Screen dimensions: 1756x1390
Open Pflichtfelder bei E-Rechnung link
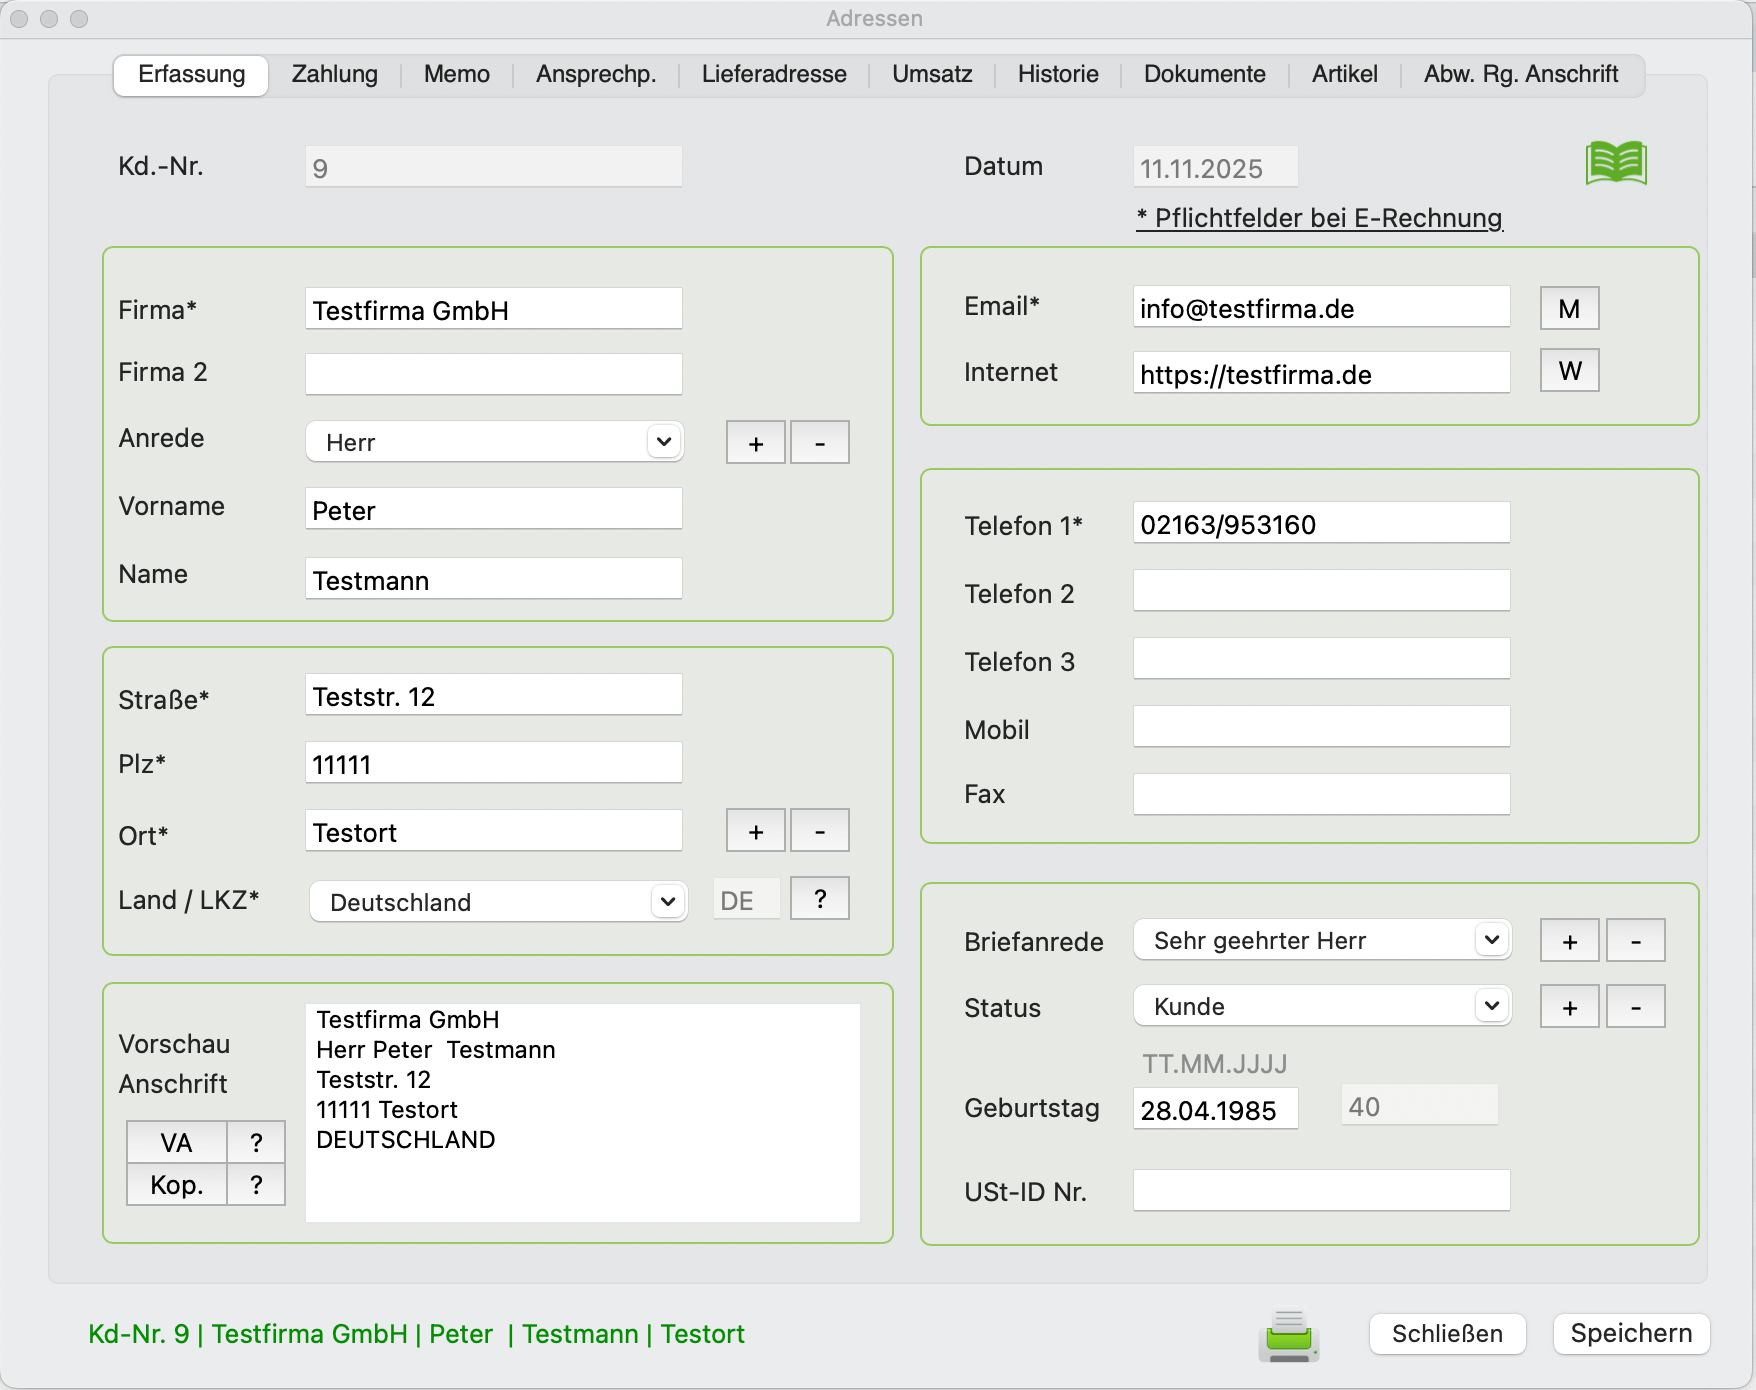point(1319,218)
